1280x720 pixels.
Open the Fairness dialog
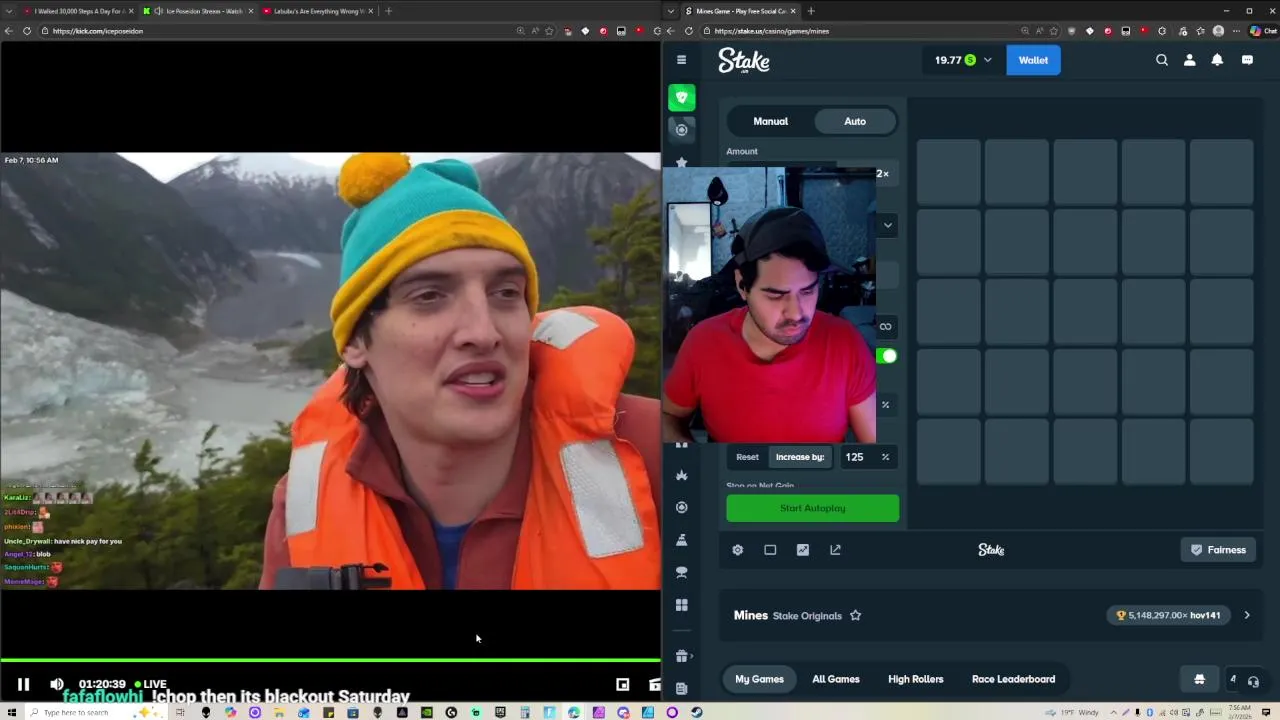coord(1218,550)
